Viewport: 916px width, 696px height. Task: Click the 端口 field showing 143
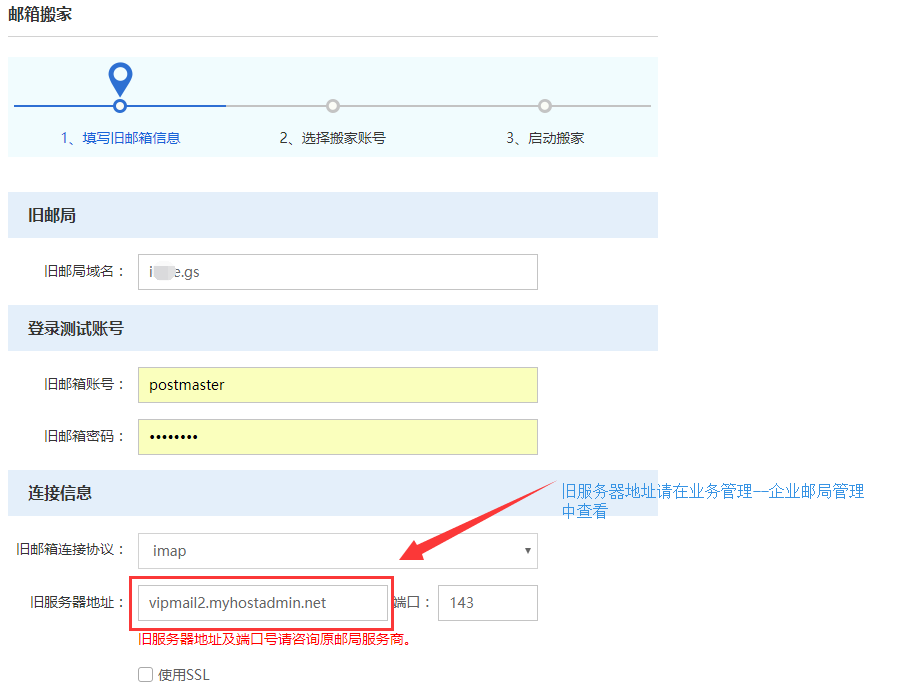point(487,603)
